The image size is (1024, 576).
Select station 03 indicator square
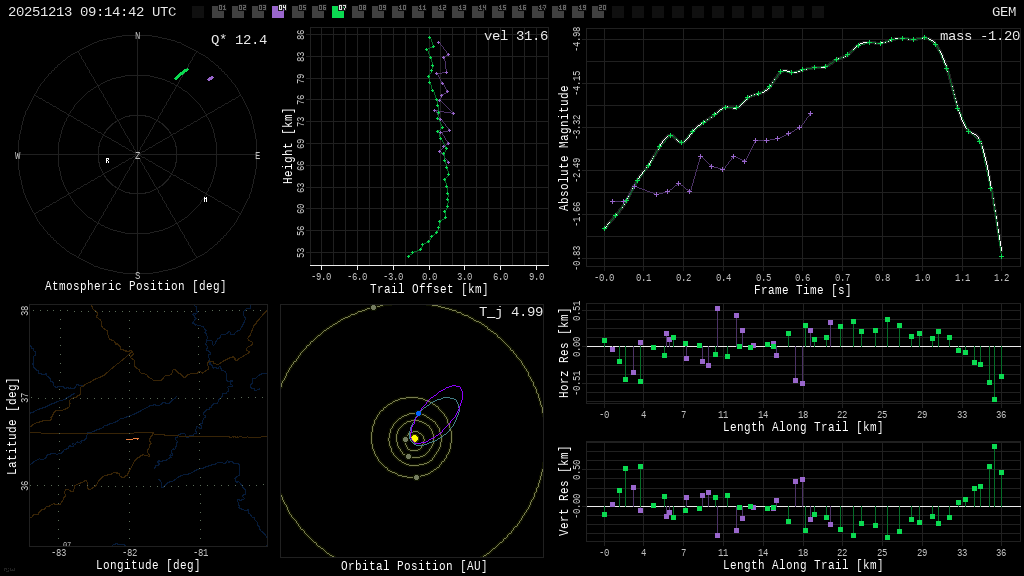258,12
